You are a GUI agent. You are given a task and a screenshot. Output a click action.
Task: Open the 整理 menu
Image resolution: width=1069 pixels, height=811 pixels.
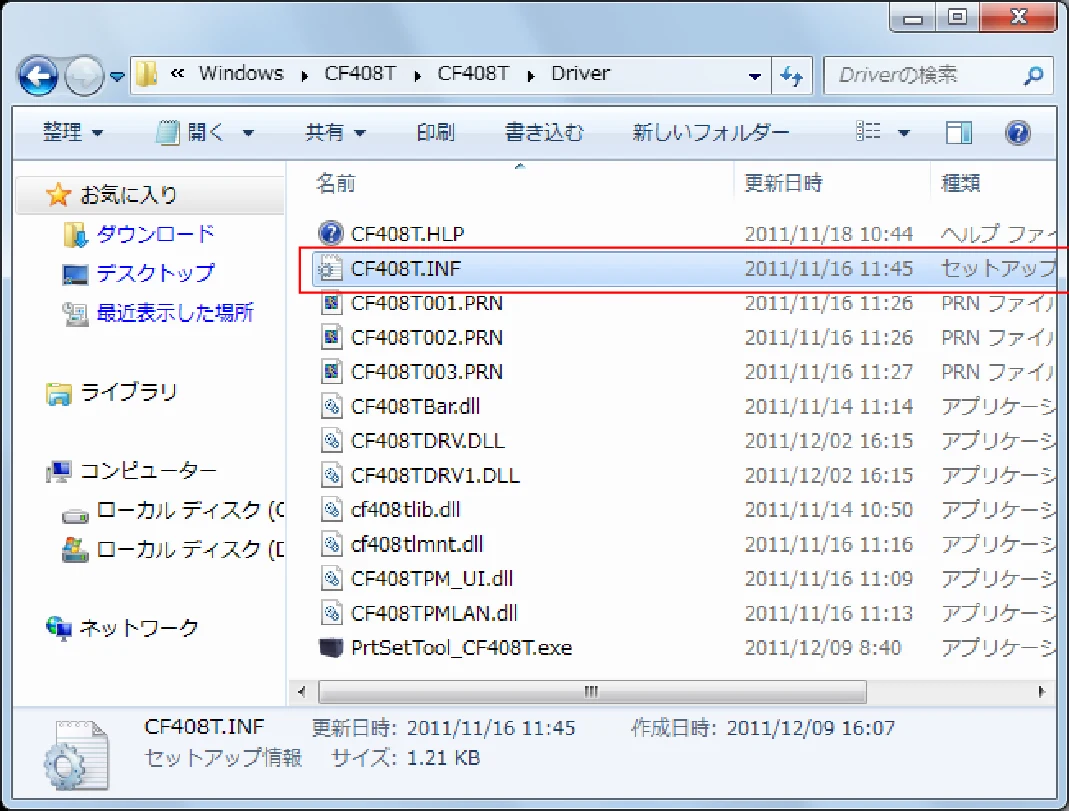click(x=72, y=132)
